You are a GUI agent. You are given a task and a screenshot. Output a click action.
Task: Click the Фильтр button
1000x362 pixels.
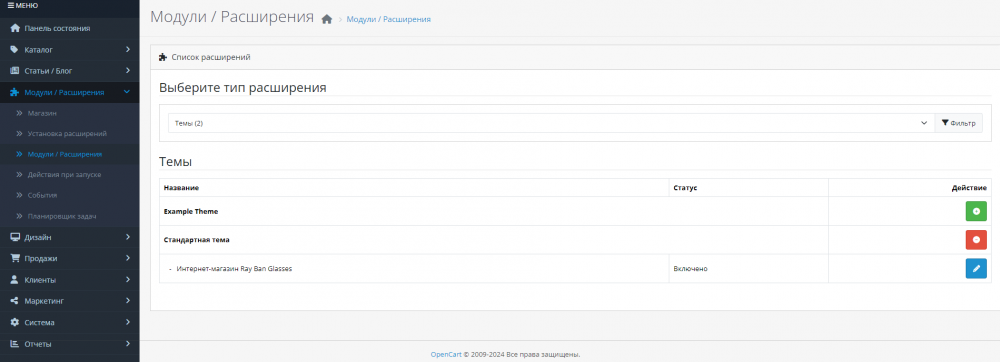point(959,123)
